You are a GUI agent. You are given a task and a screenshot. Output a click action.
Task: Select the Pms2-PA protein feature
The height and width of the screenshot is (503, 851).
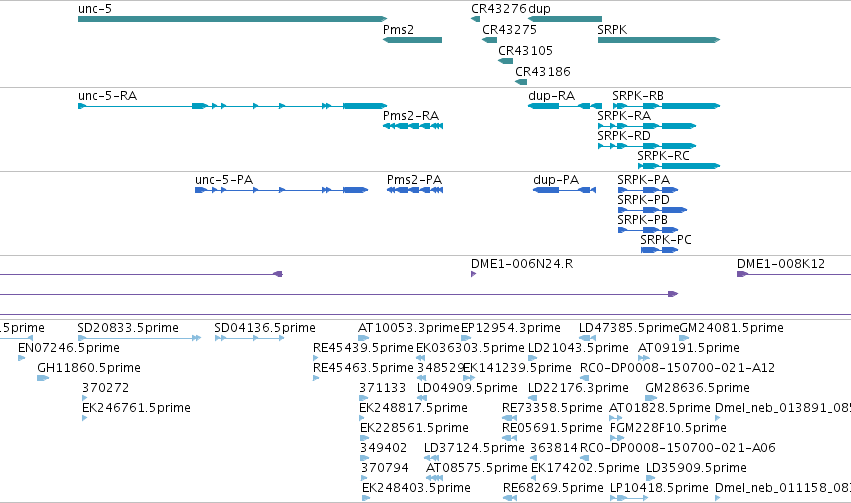[415, 190]
